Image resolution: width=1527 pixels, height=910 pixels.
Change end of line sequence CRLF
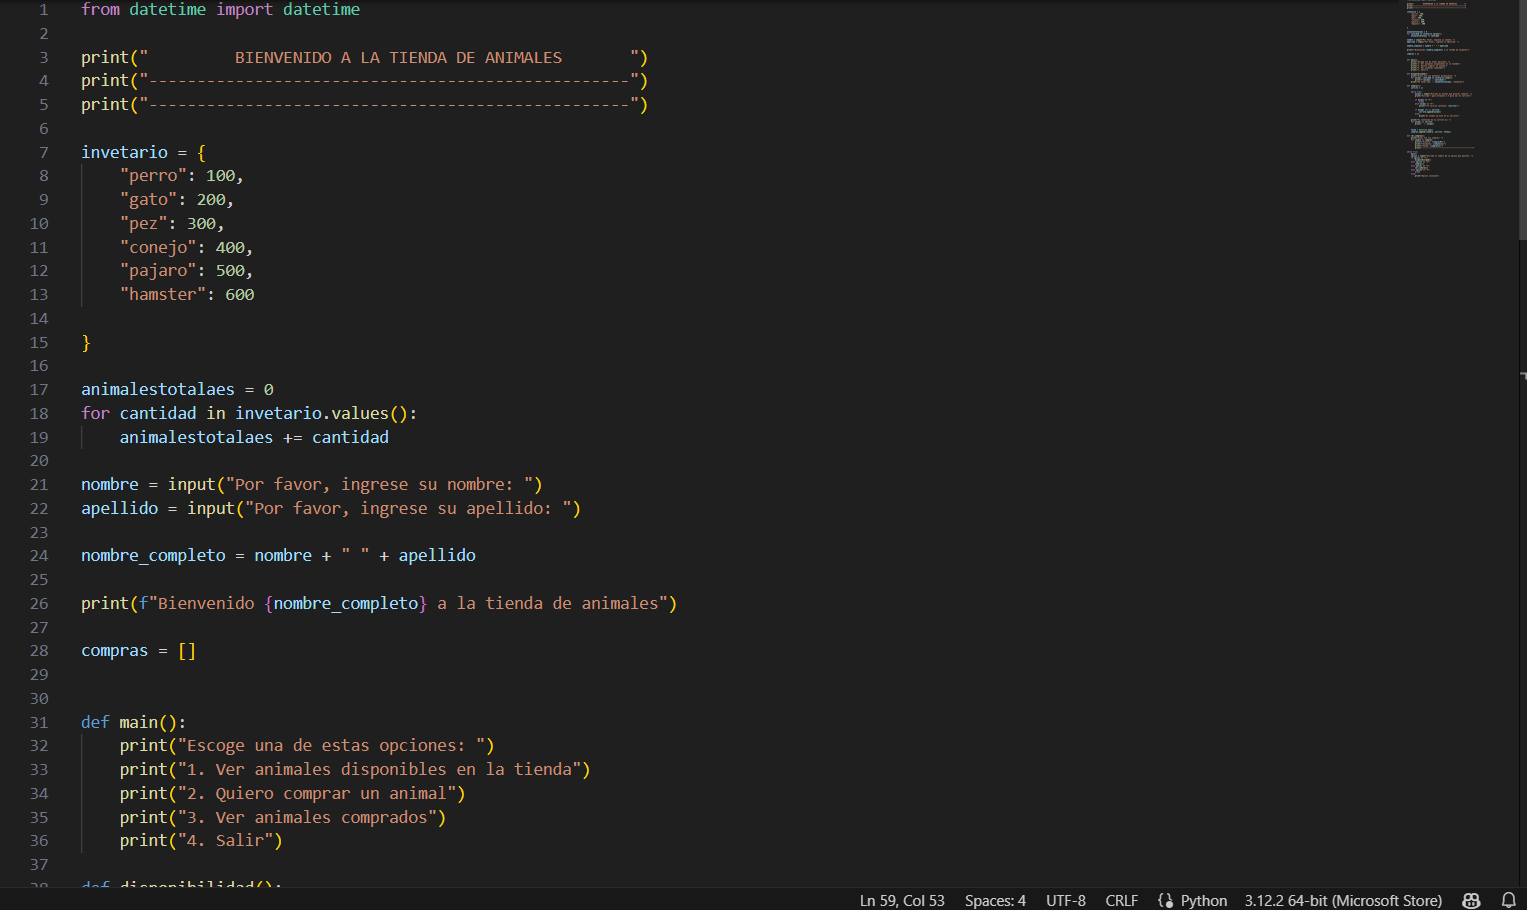pos(1121,900)
